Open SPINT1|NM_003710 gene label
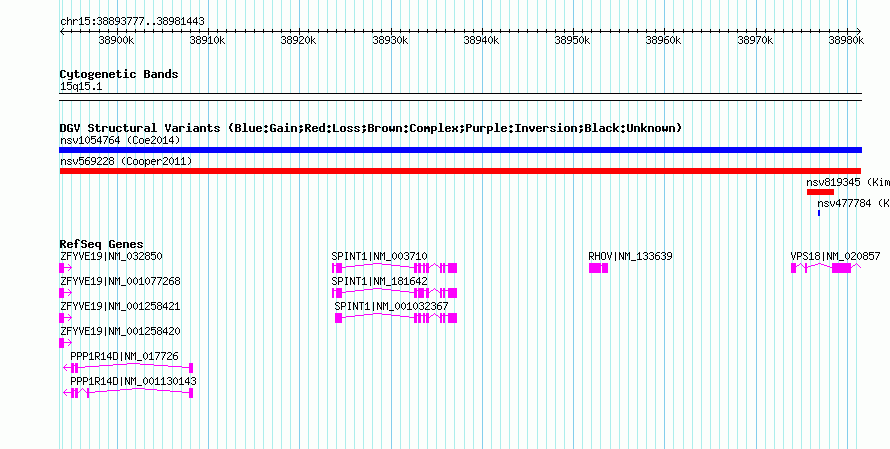 click(380, 256)
